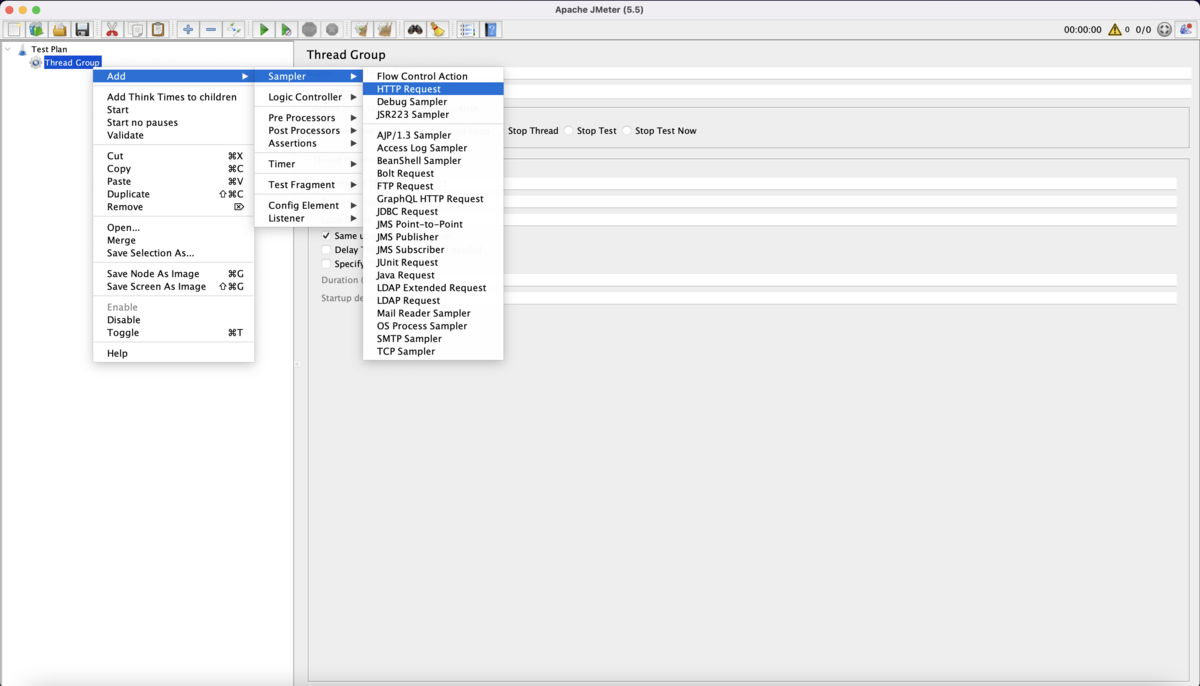
Task: Click the Help question mark toolbar icon
Action: pyautogui.click(x=490, y=30)
